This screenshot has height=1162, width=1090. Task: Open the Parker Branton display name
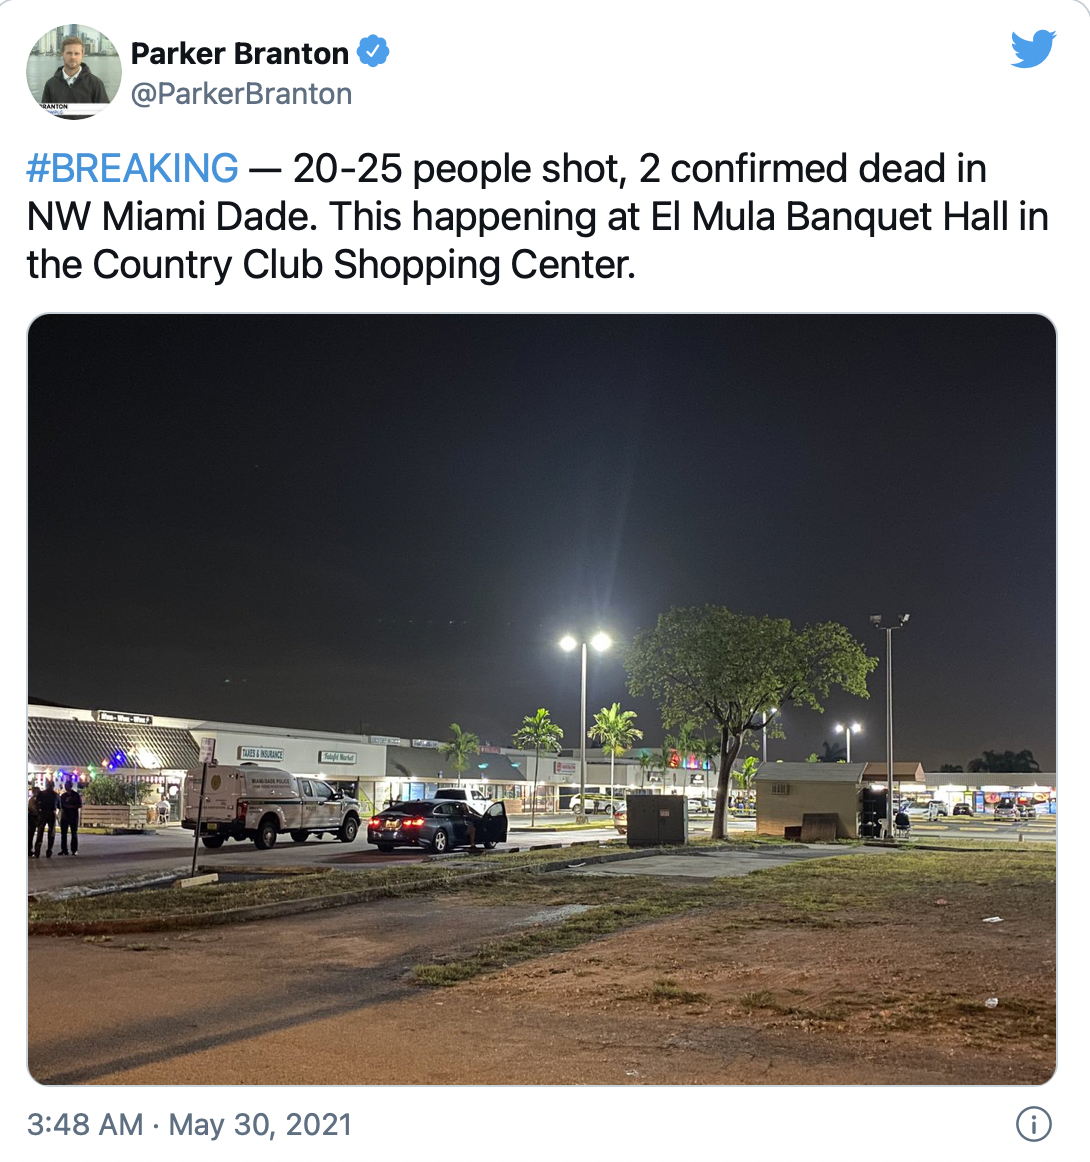[x=239, y=53]
